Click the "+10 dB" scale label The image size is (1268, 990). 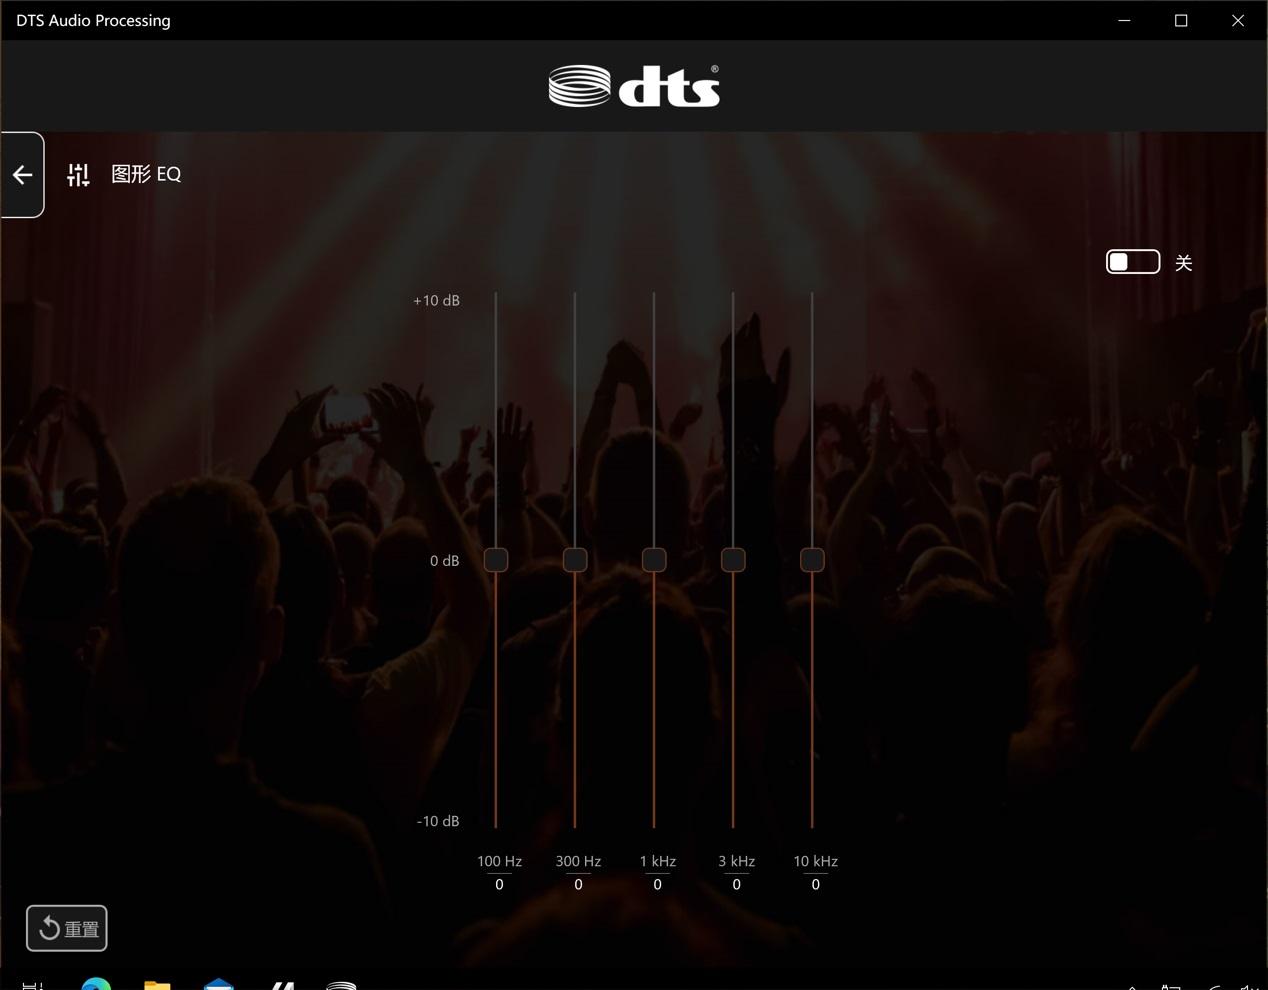pos(436,300)
